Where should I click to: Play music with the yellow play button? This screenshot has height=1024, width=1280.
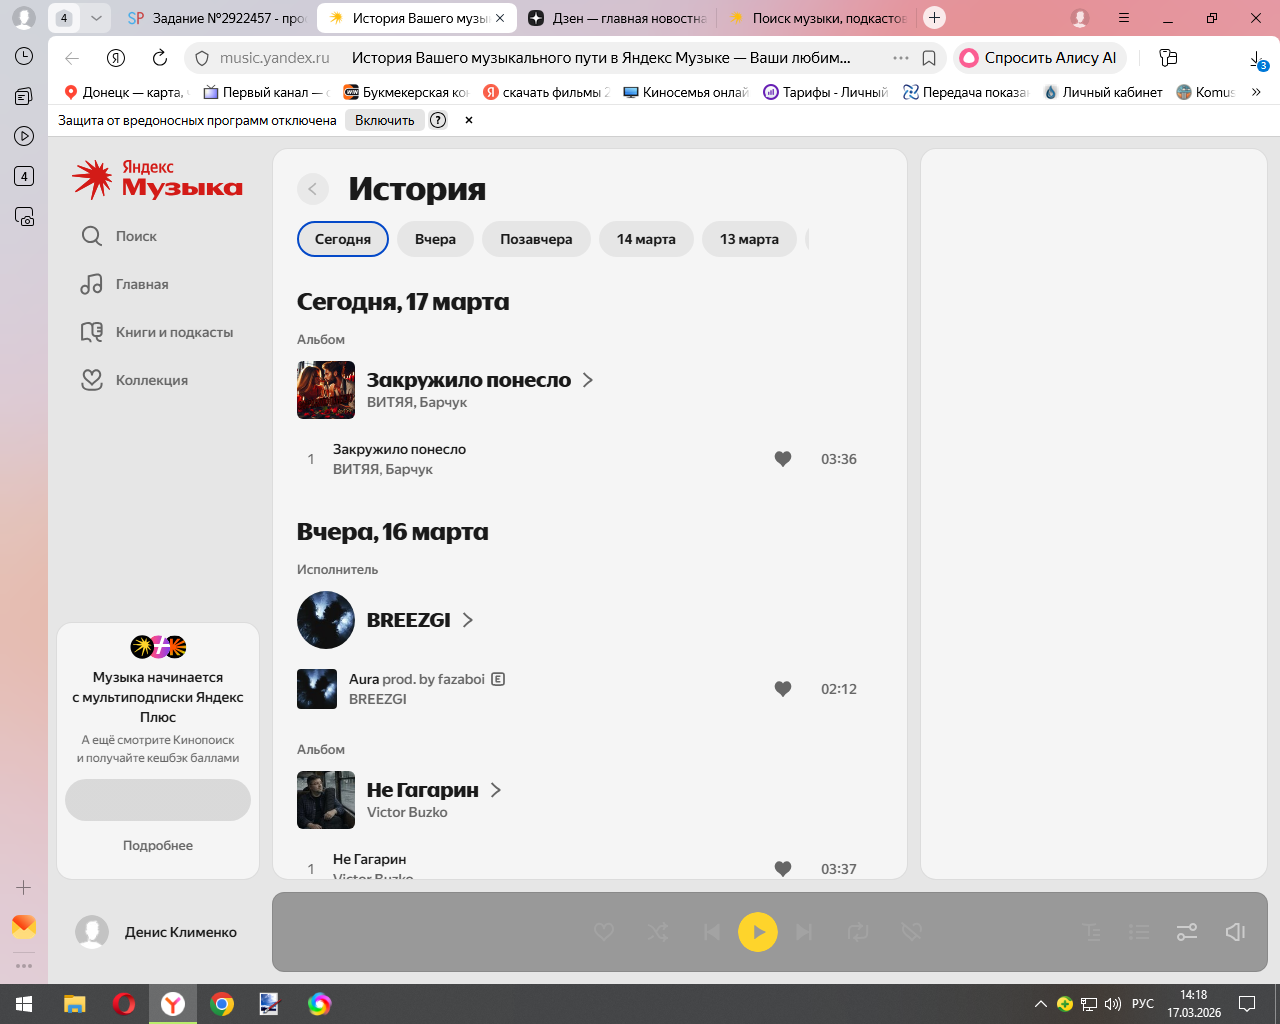tap(758, 932)
